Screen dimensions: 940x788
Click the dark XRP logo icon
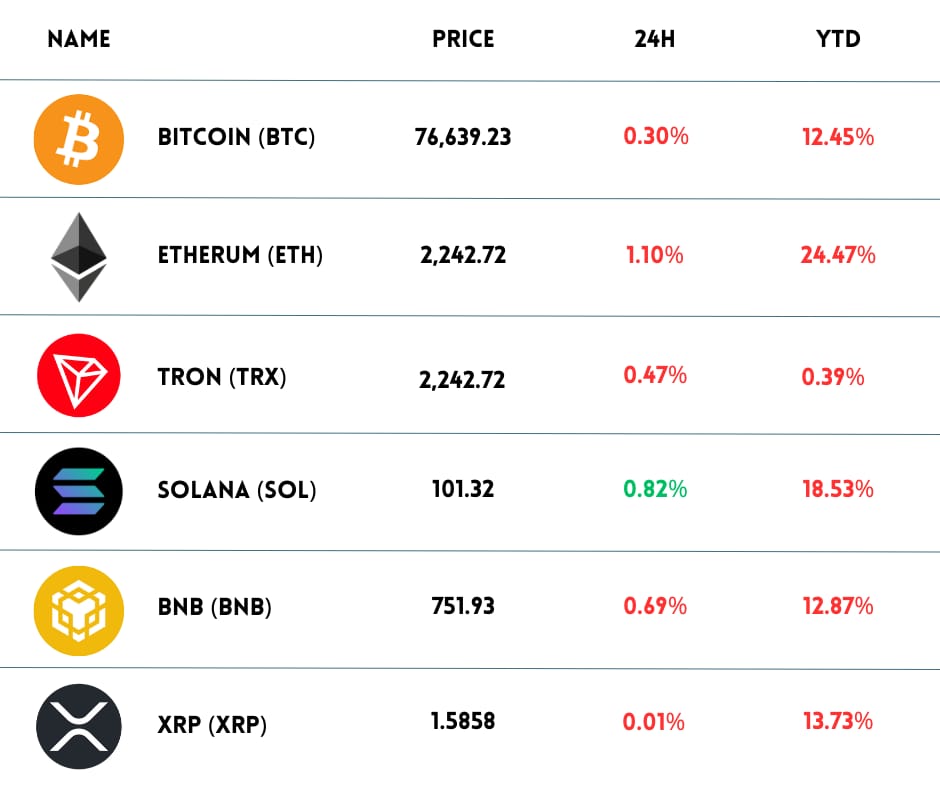pyautogui.click(x=79, y=724)
